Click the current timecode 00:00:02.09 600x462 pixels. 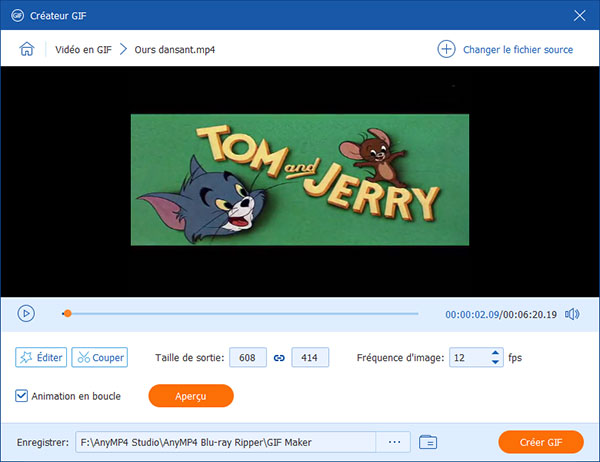tap(472, 315)
